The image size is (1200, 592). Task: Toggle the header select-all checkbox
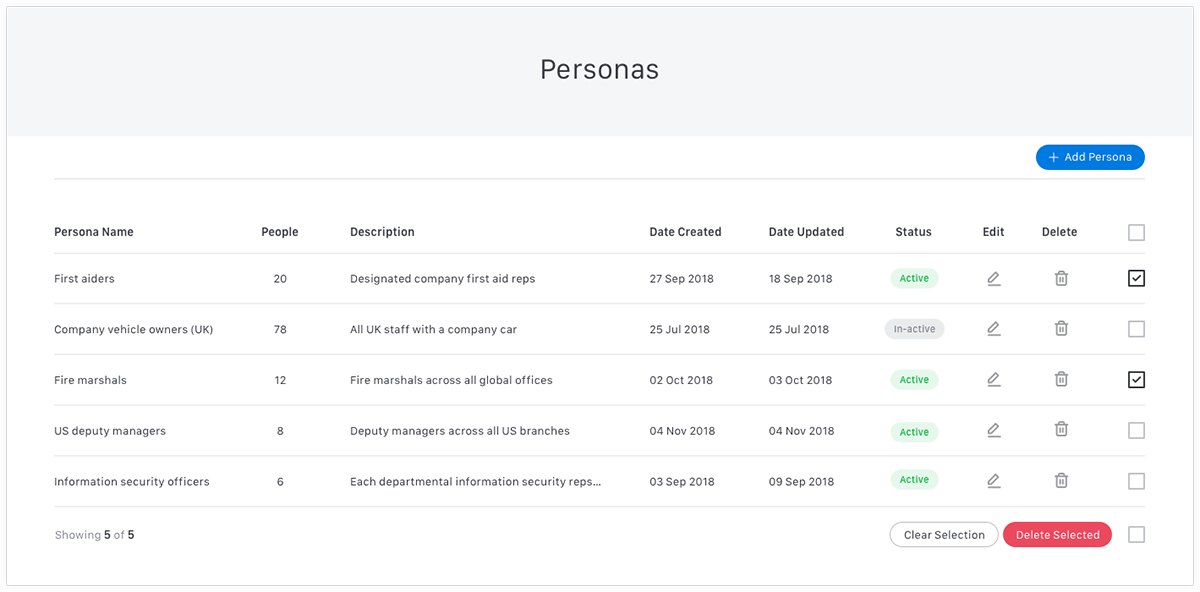point(1136,233)
